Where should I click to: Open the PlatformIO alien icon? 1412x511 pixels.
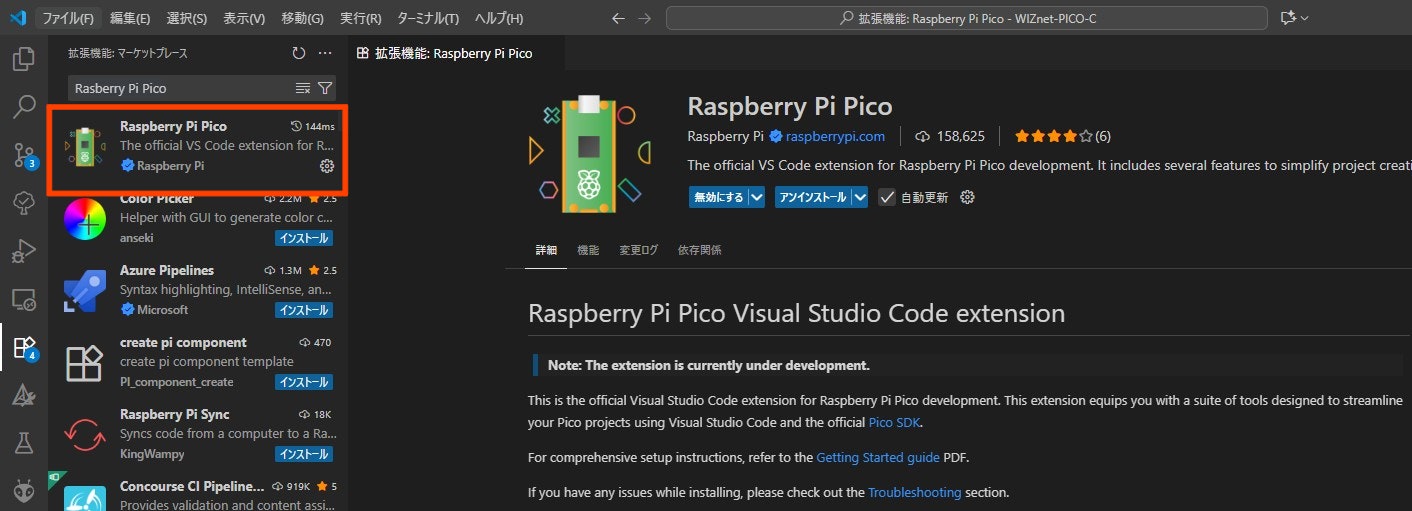tap(24, 489)
